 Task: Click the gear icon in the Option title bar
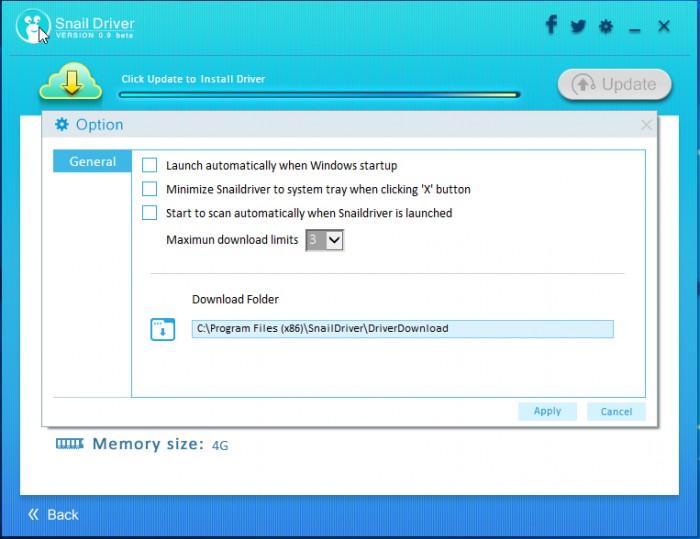[x=62, y=125]
